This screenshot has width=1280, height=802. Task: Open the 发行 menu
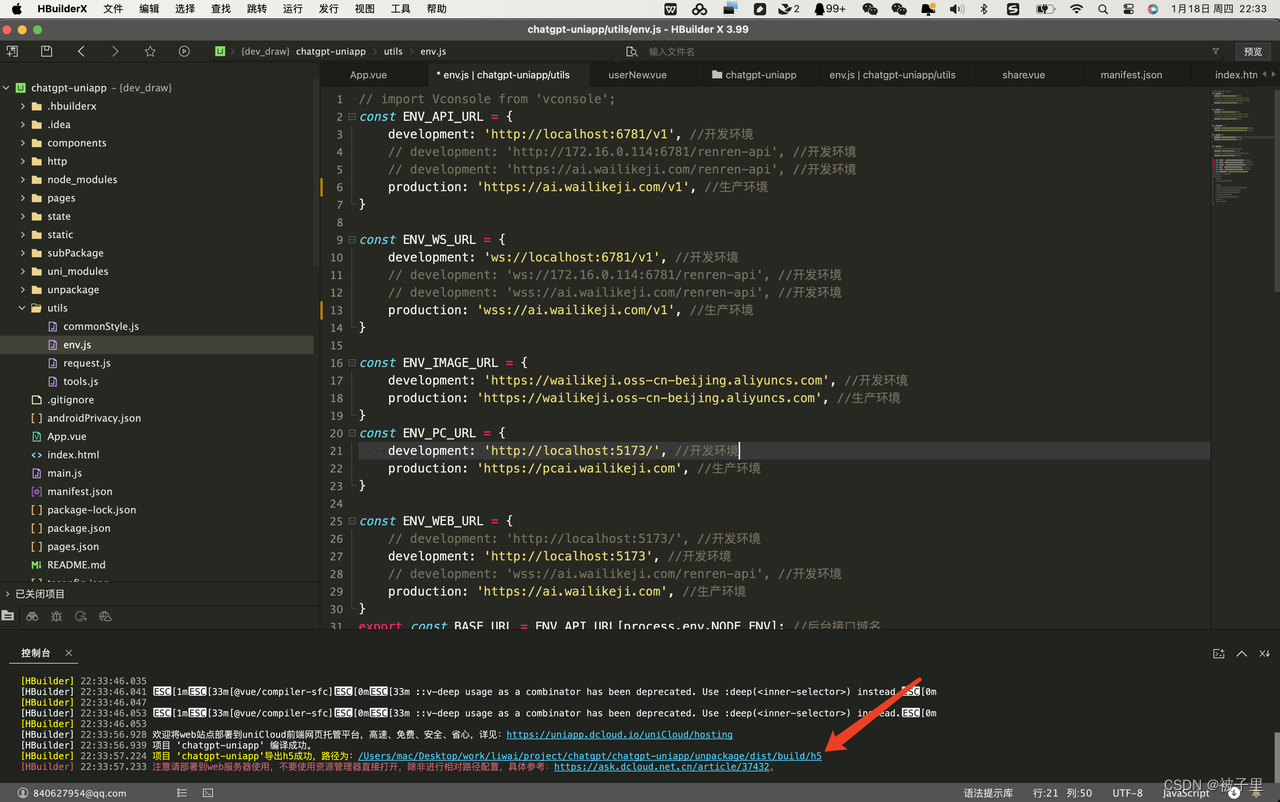click(329, 9)
